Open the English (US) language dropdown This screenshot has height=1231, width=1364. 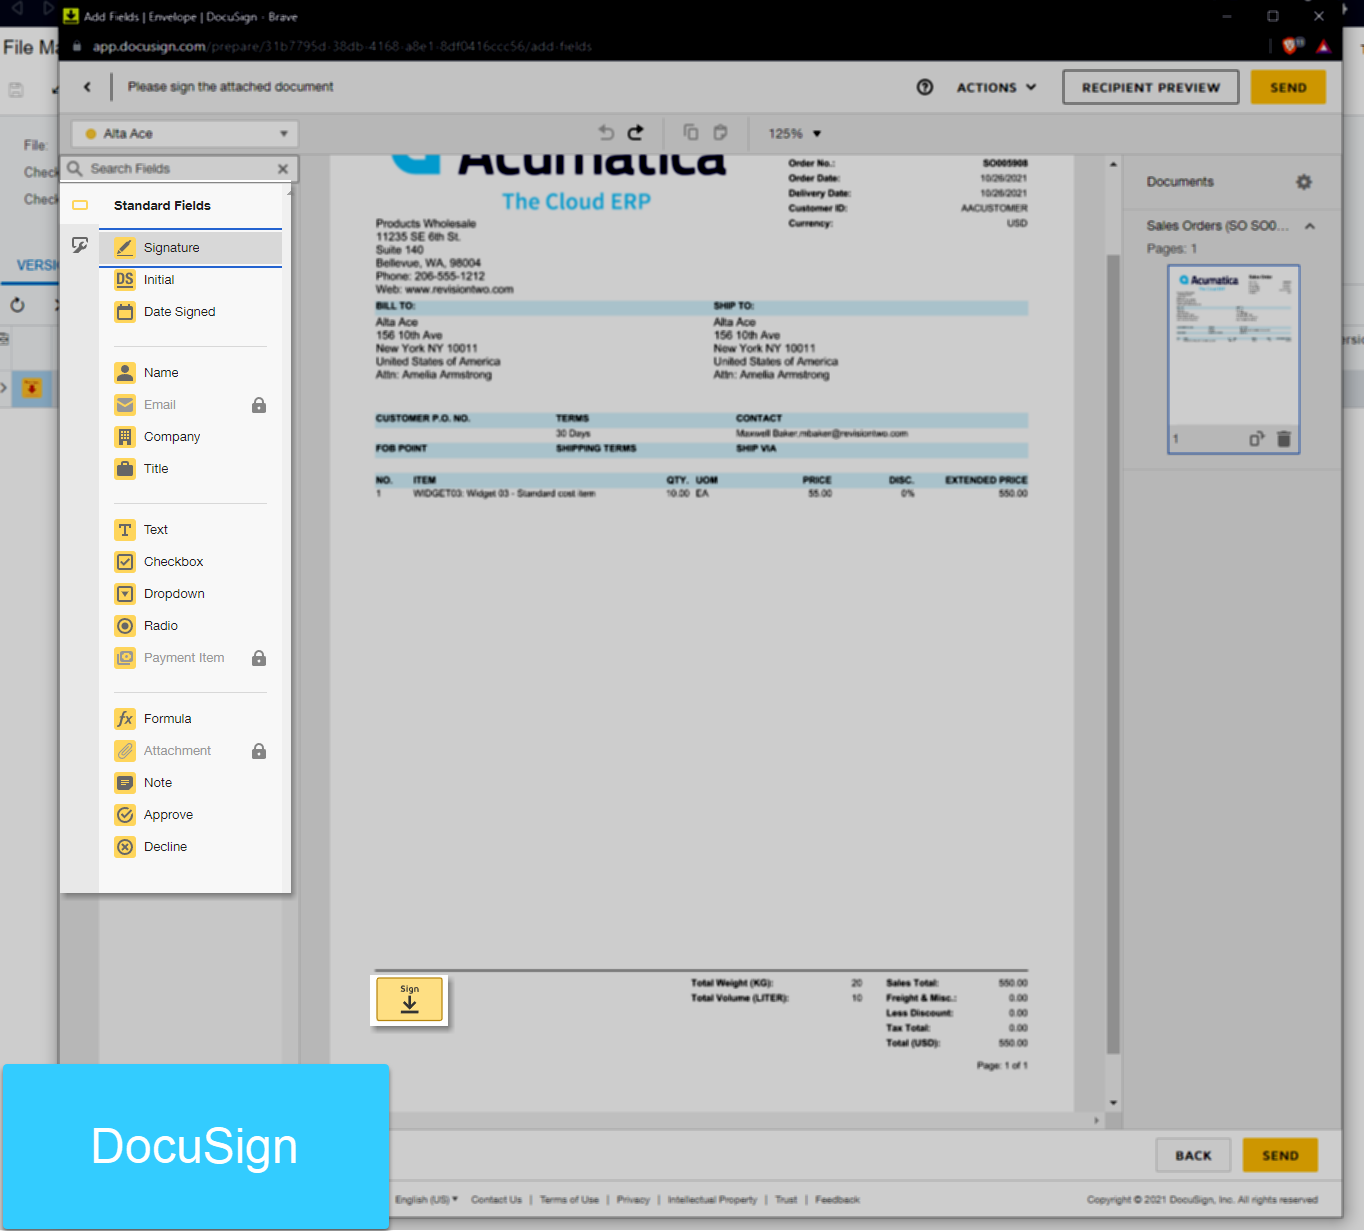(x=426, y=1199)
